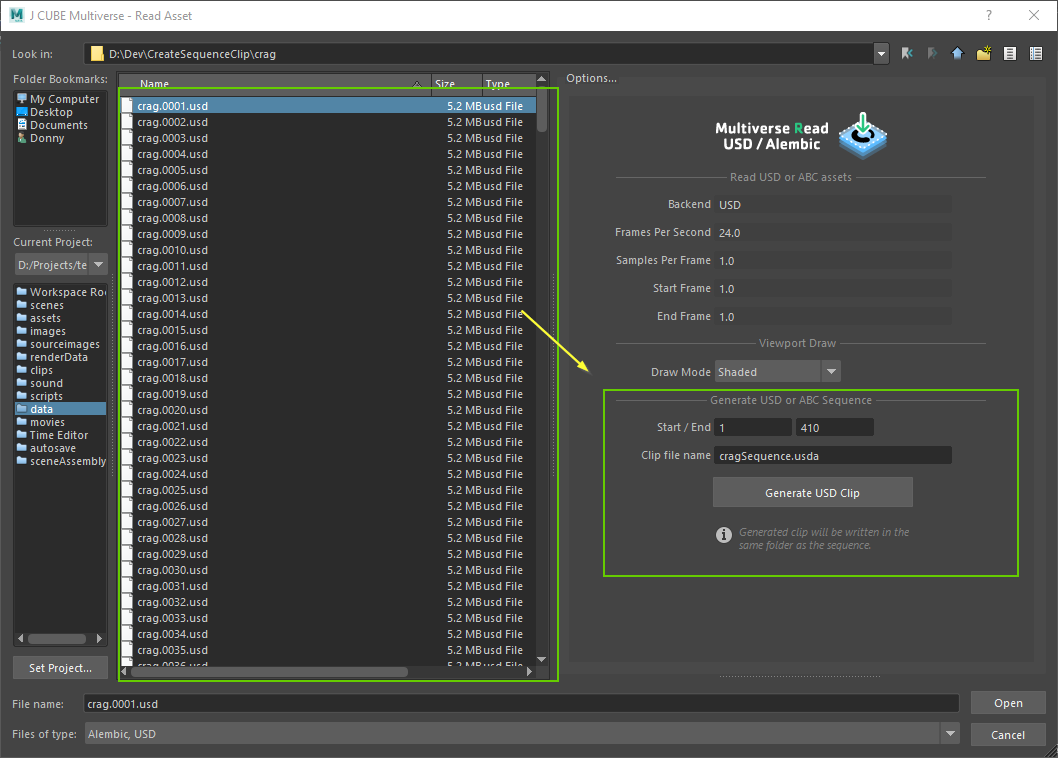This screenshot has height=758, width=1058.
Task: Sort files by Name column
Action: pos(275,83)
